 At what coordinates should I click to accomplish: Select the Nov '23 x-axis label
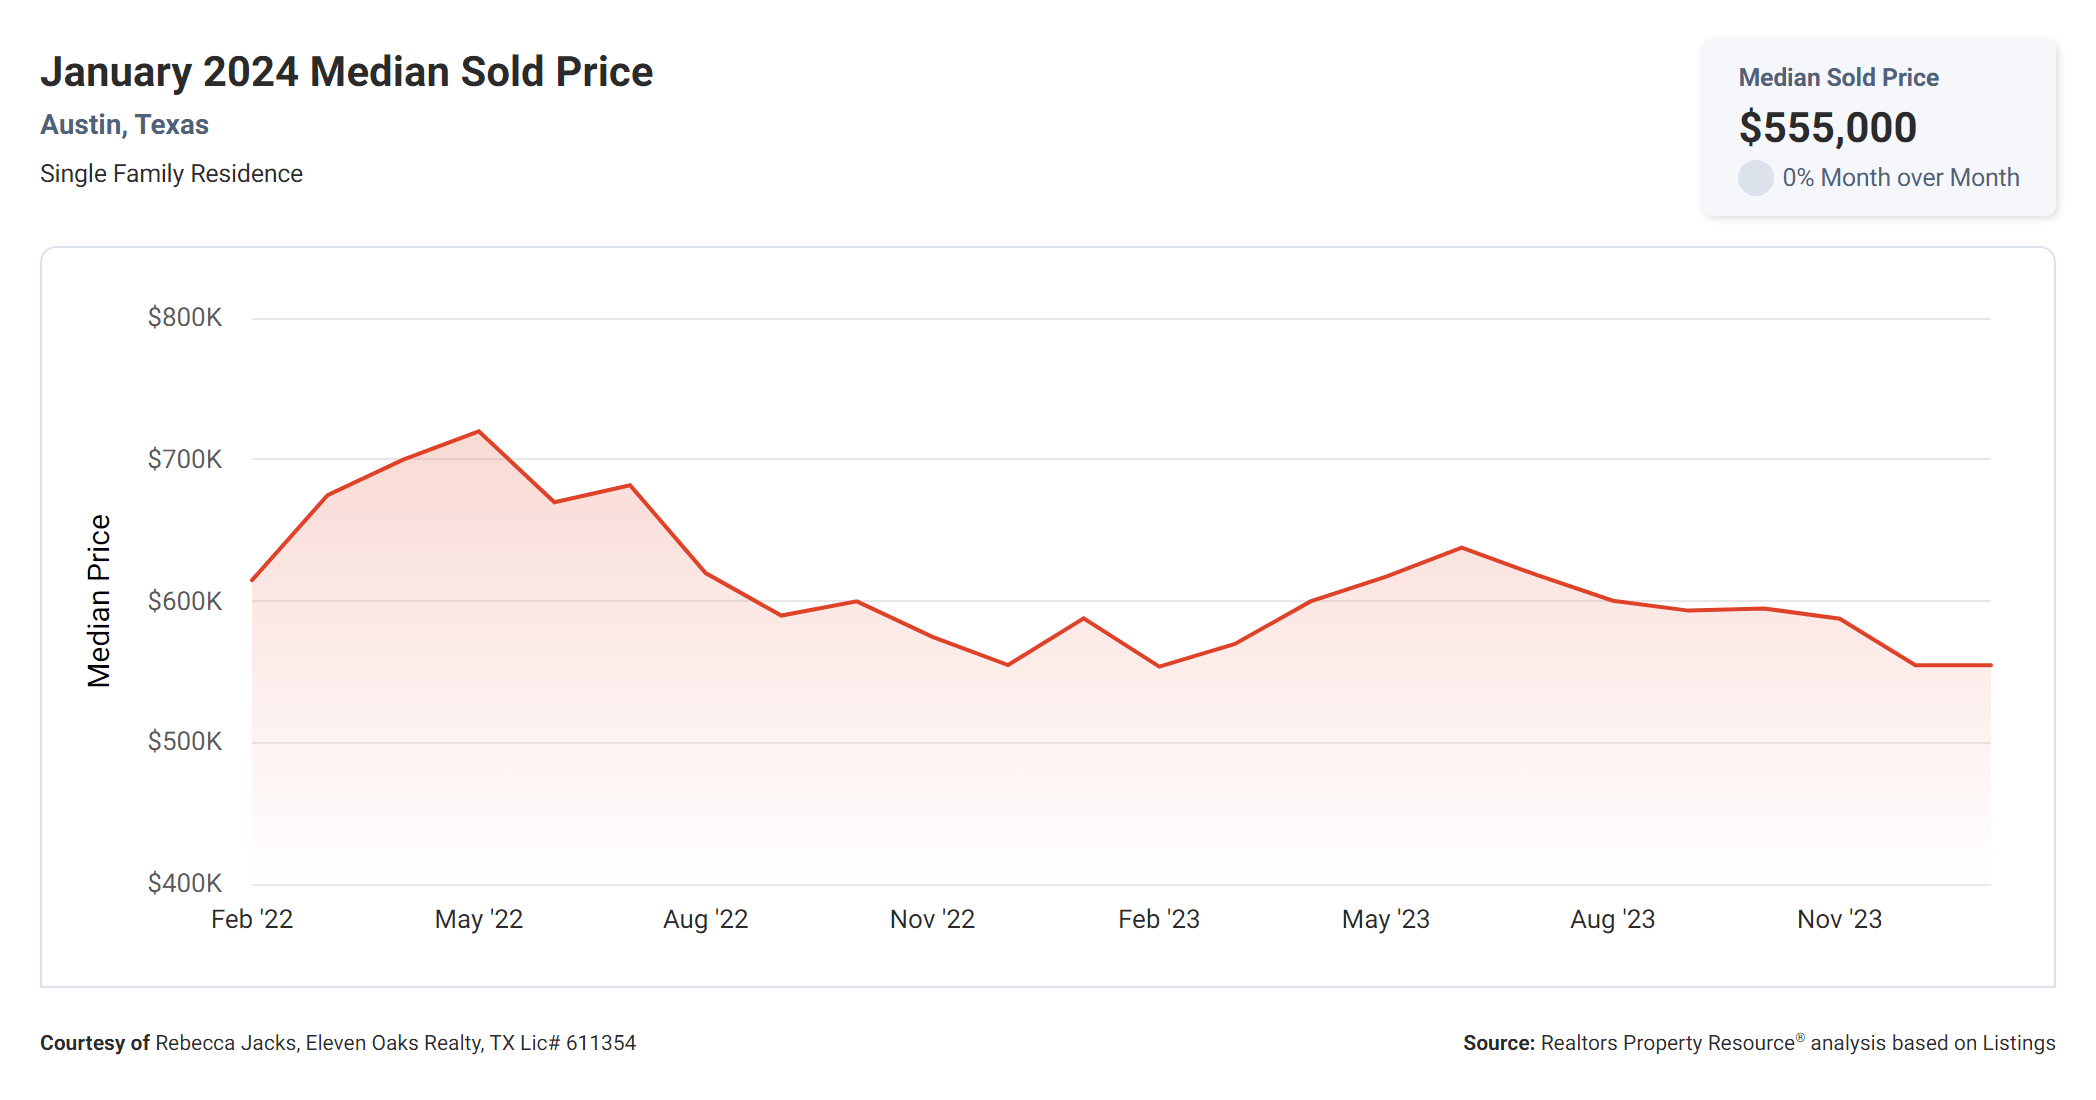[x=1839, y=919]
